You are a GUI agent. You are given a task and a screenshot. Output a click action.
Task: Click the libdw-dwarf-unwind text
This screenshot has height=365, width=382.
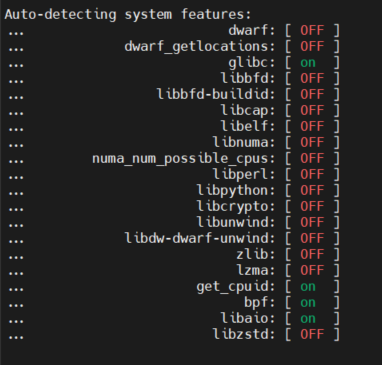(200, 238)
